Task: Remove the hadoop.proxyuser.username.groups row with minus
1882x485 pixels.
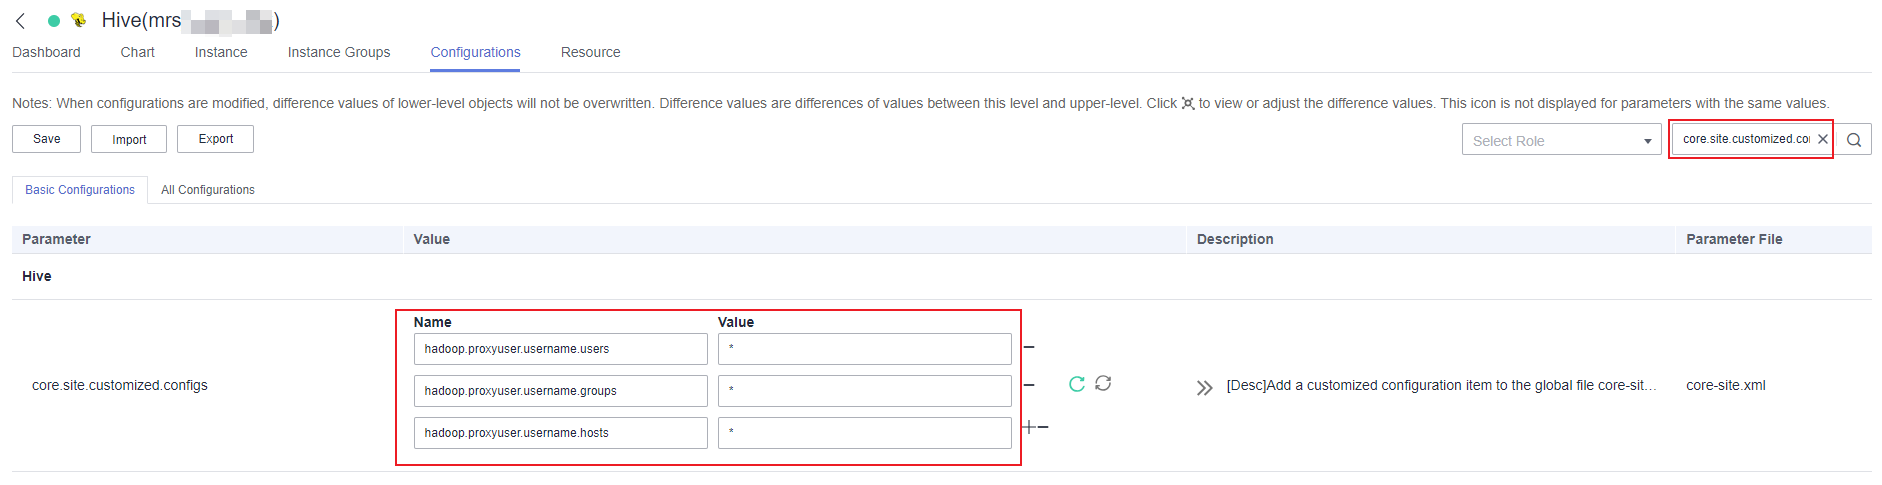Action: 1029,385
